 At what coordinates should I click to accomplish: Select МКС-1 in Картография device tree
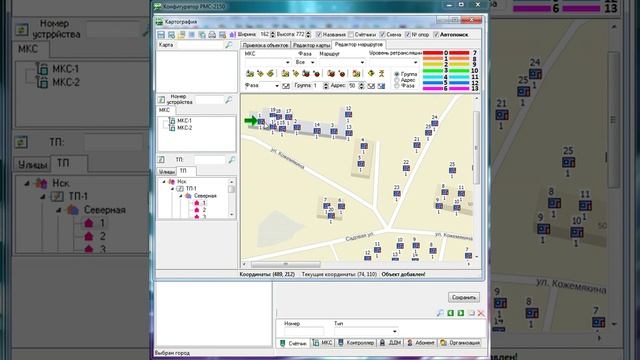coord(184,121)
